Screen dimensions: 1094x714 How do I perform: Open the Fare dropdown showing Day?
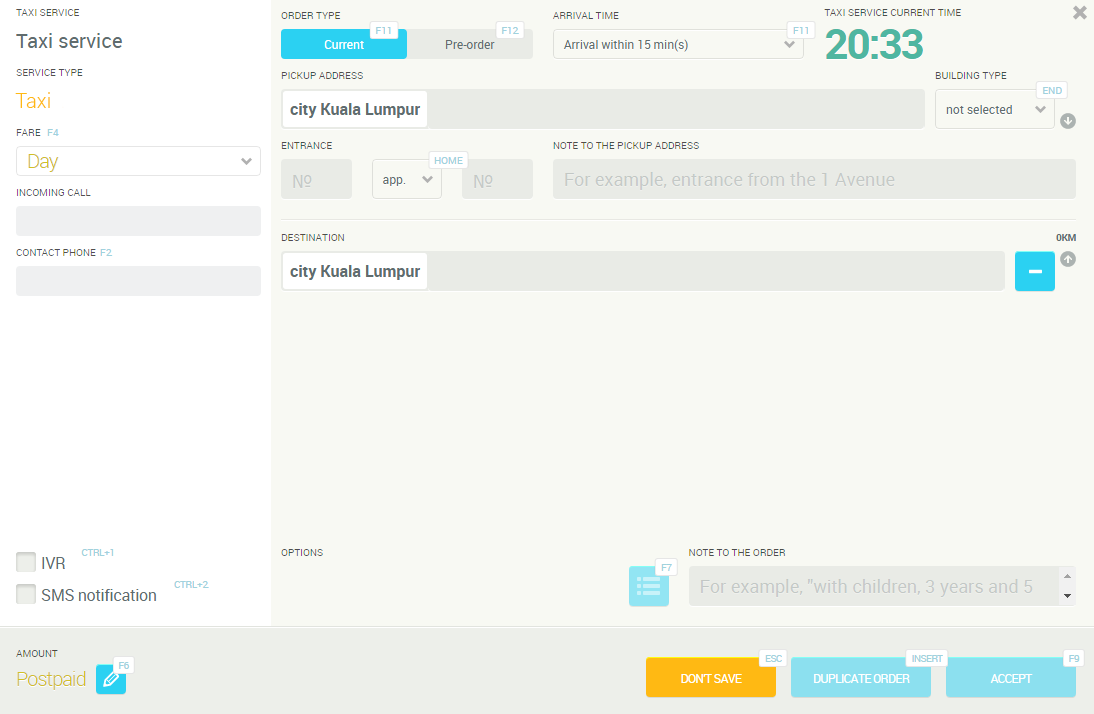point(138,161)
